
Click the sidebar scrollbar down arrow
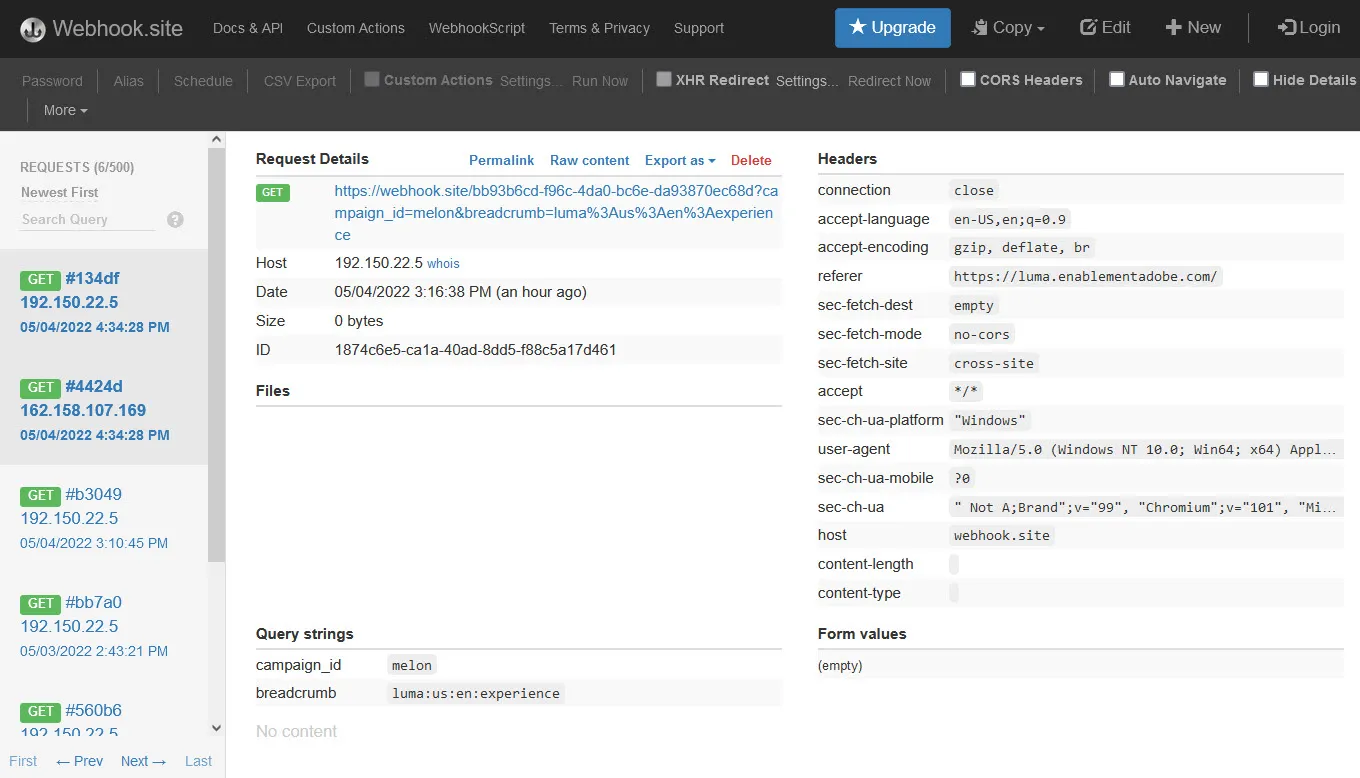pyautogui.click(x=217, y=729)
